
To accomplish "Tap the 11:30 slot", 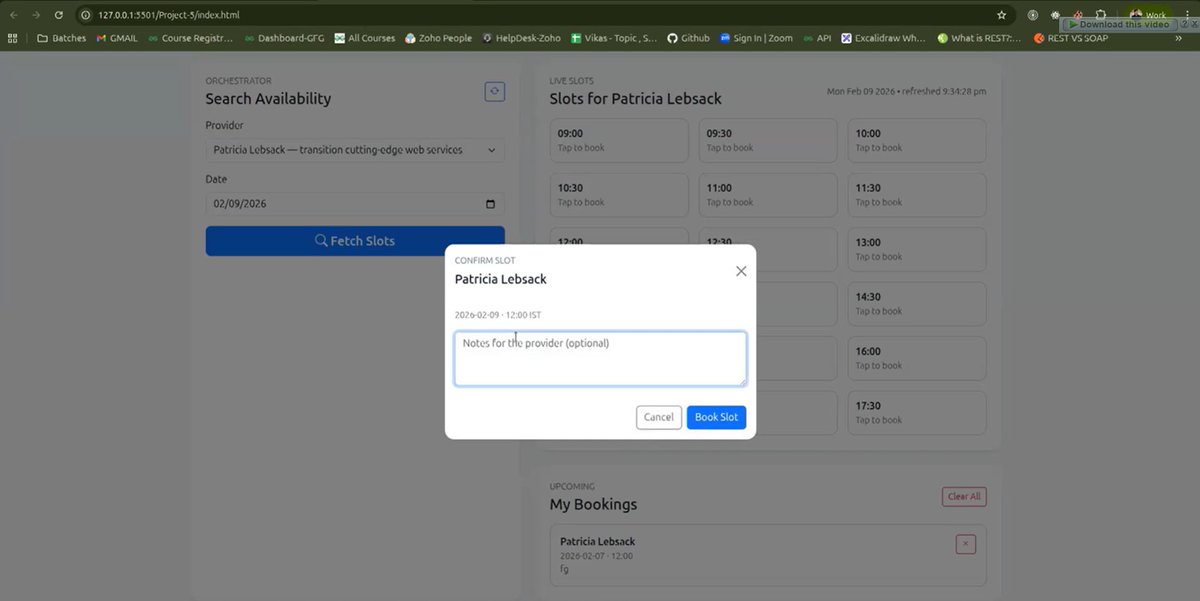I will [917, 195].
